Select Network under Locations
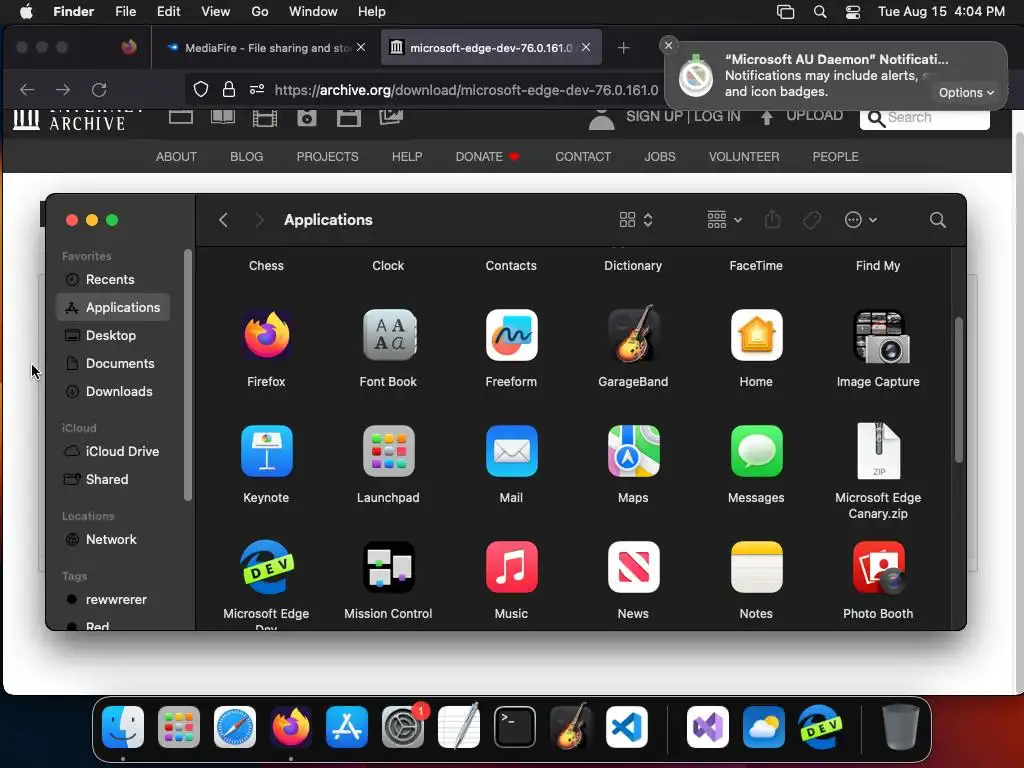The image size is (1024, 768). pyautogui.click(x=113, y=539)
